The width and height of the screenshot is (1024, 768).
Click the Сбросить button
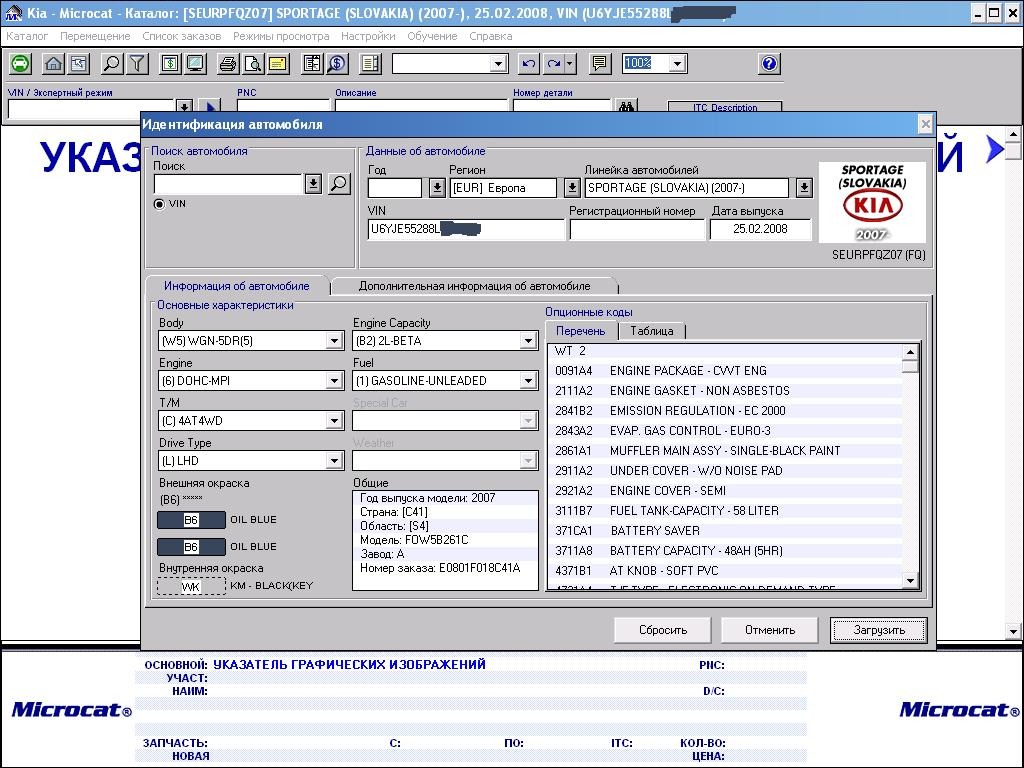[x=663, y=630]
